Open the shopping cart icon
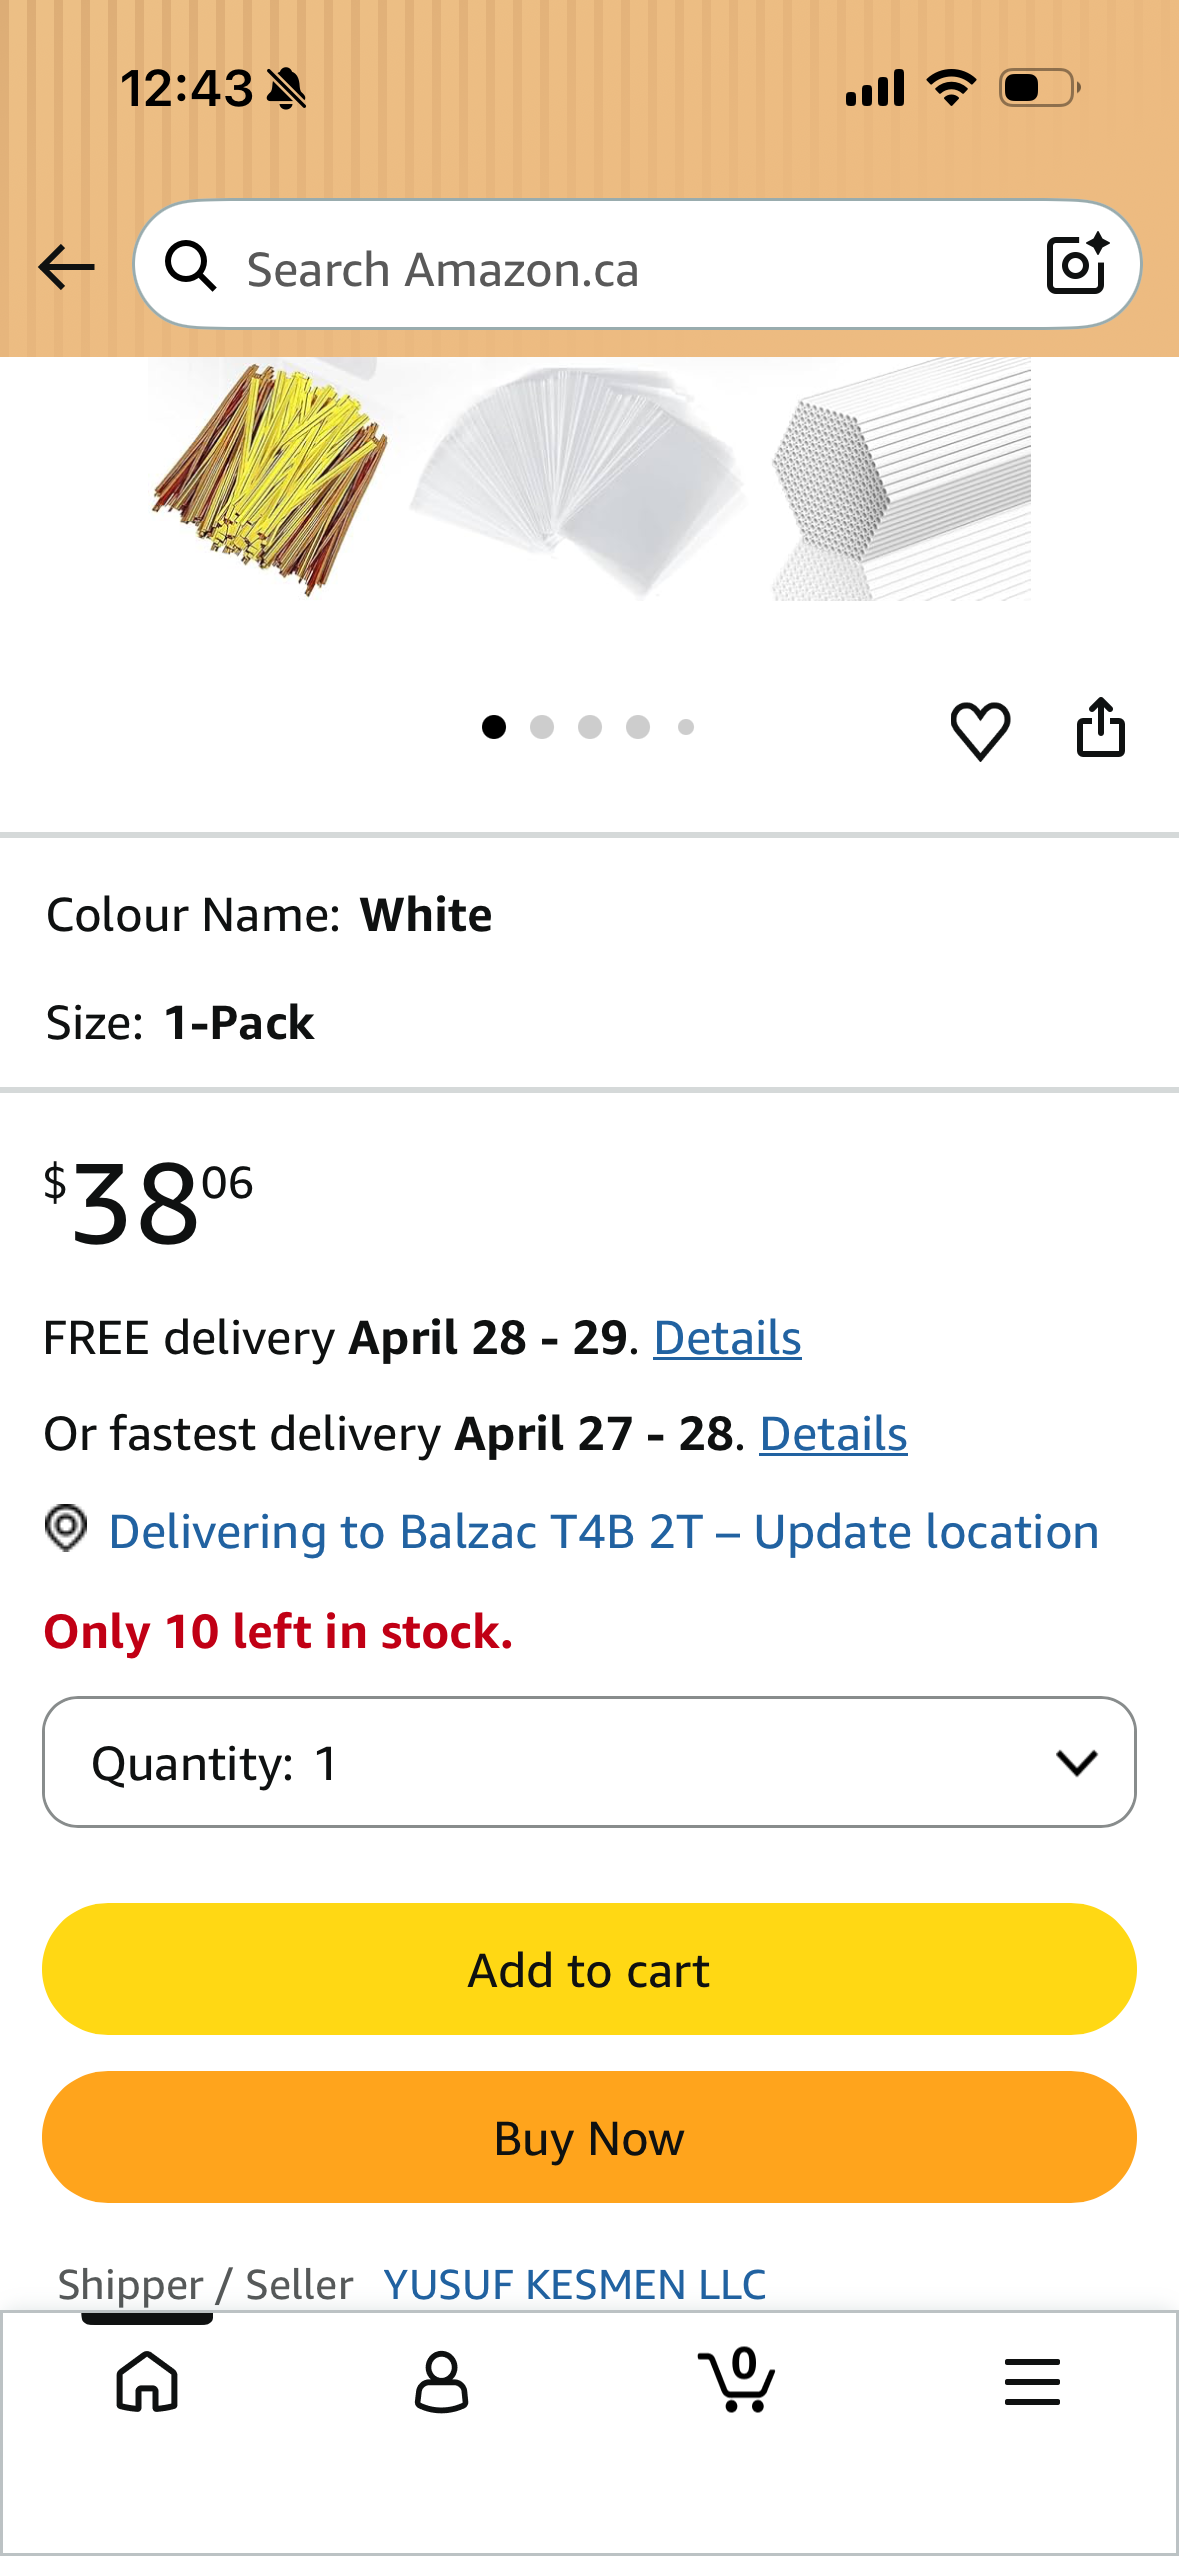1179x2556 pixels. click(737, 2380)
